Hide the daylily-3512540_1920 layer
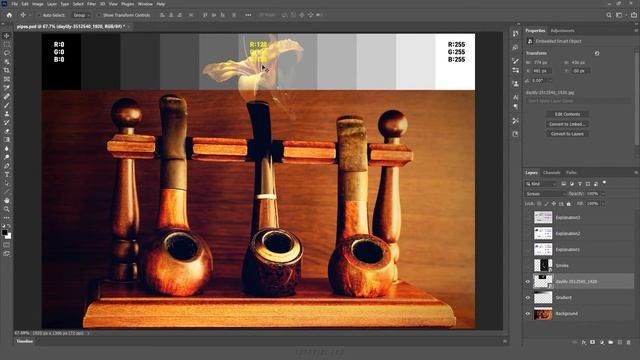This screenshot has height=360, width=640. click(528, 282)
